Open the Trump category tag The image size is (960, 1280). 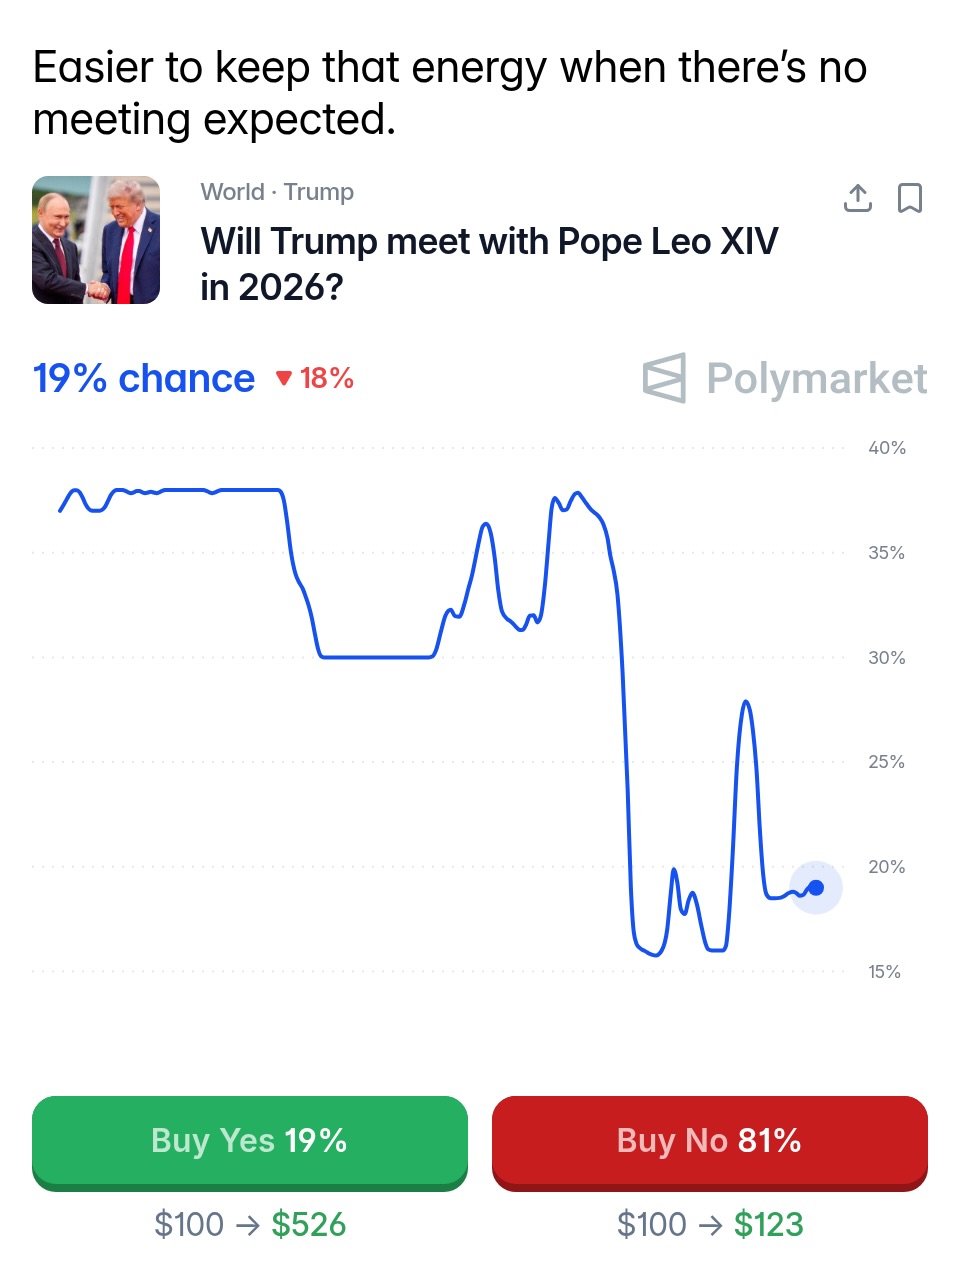click(x=319, y=192)
